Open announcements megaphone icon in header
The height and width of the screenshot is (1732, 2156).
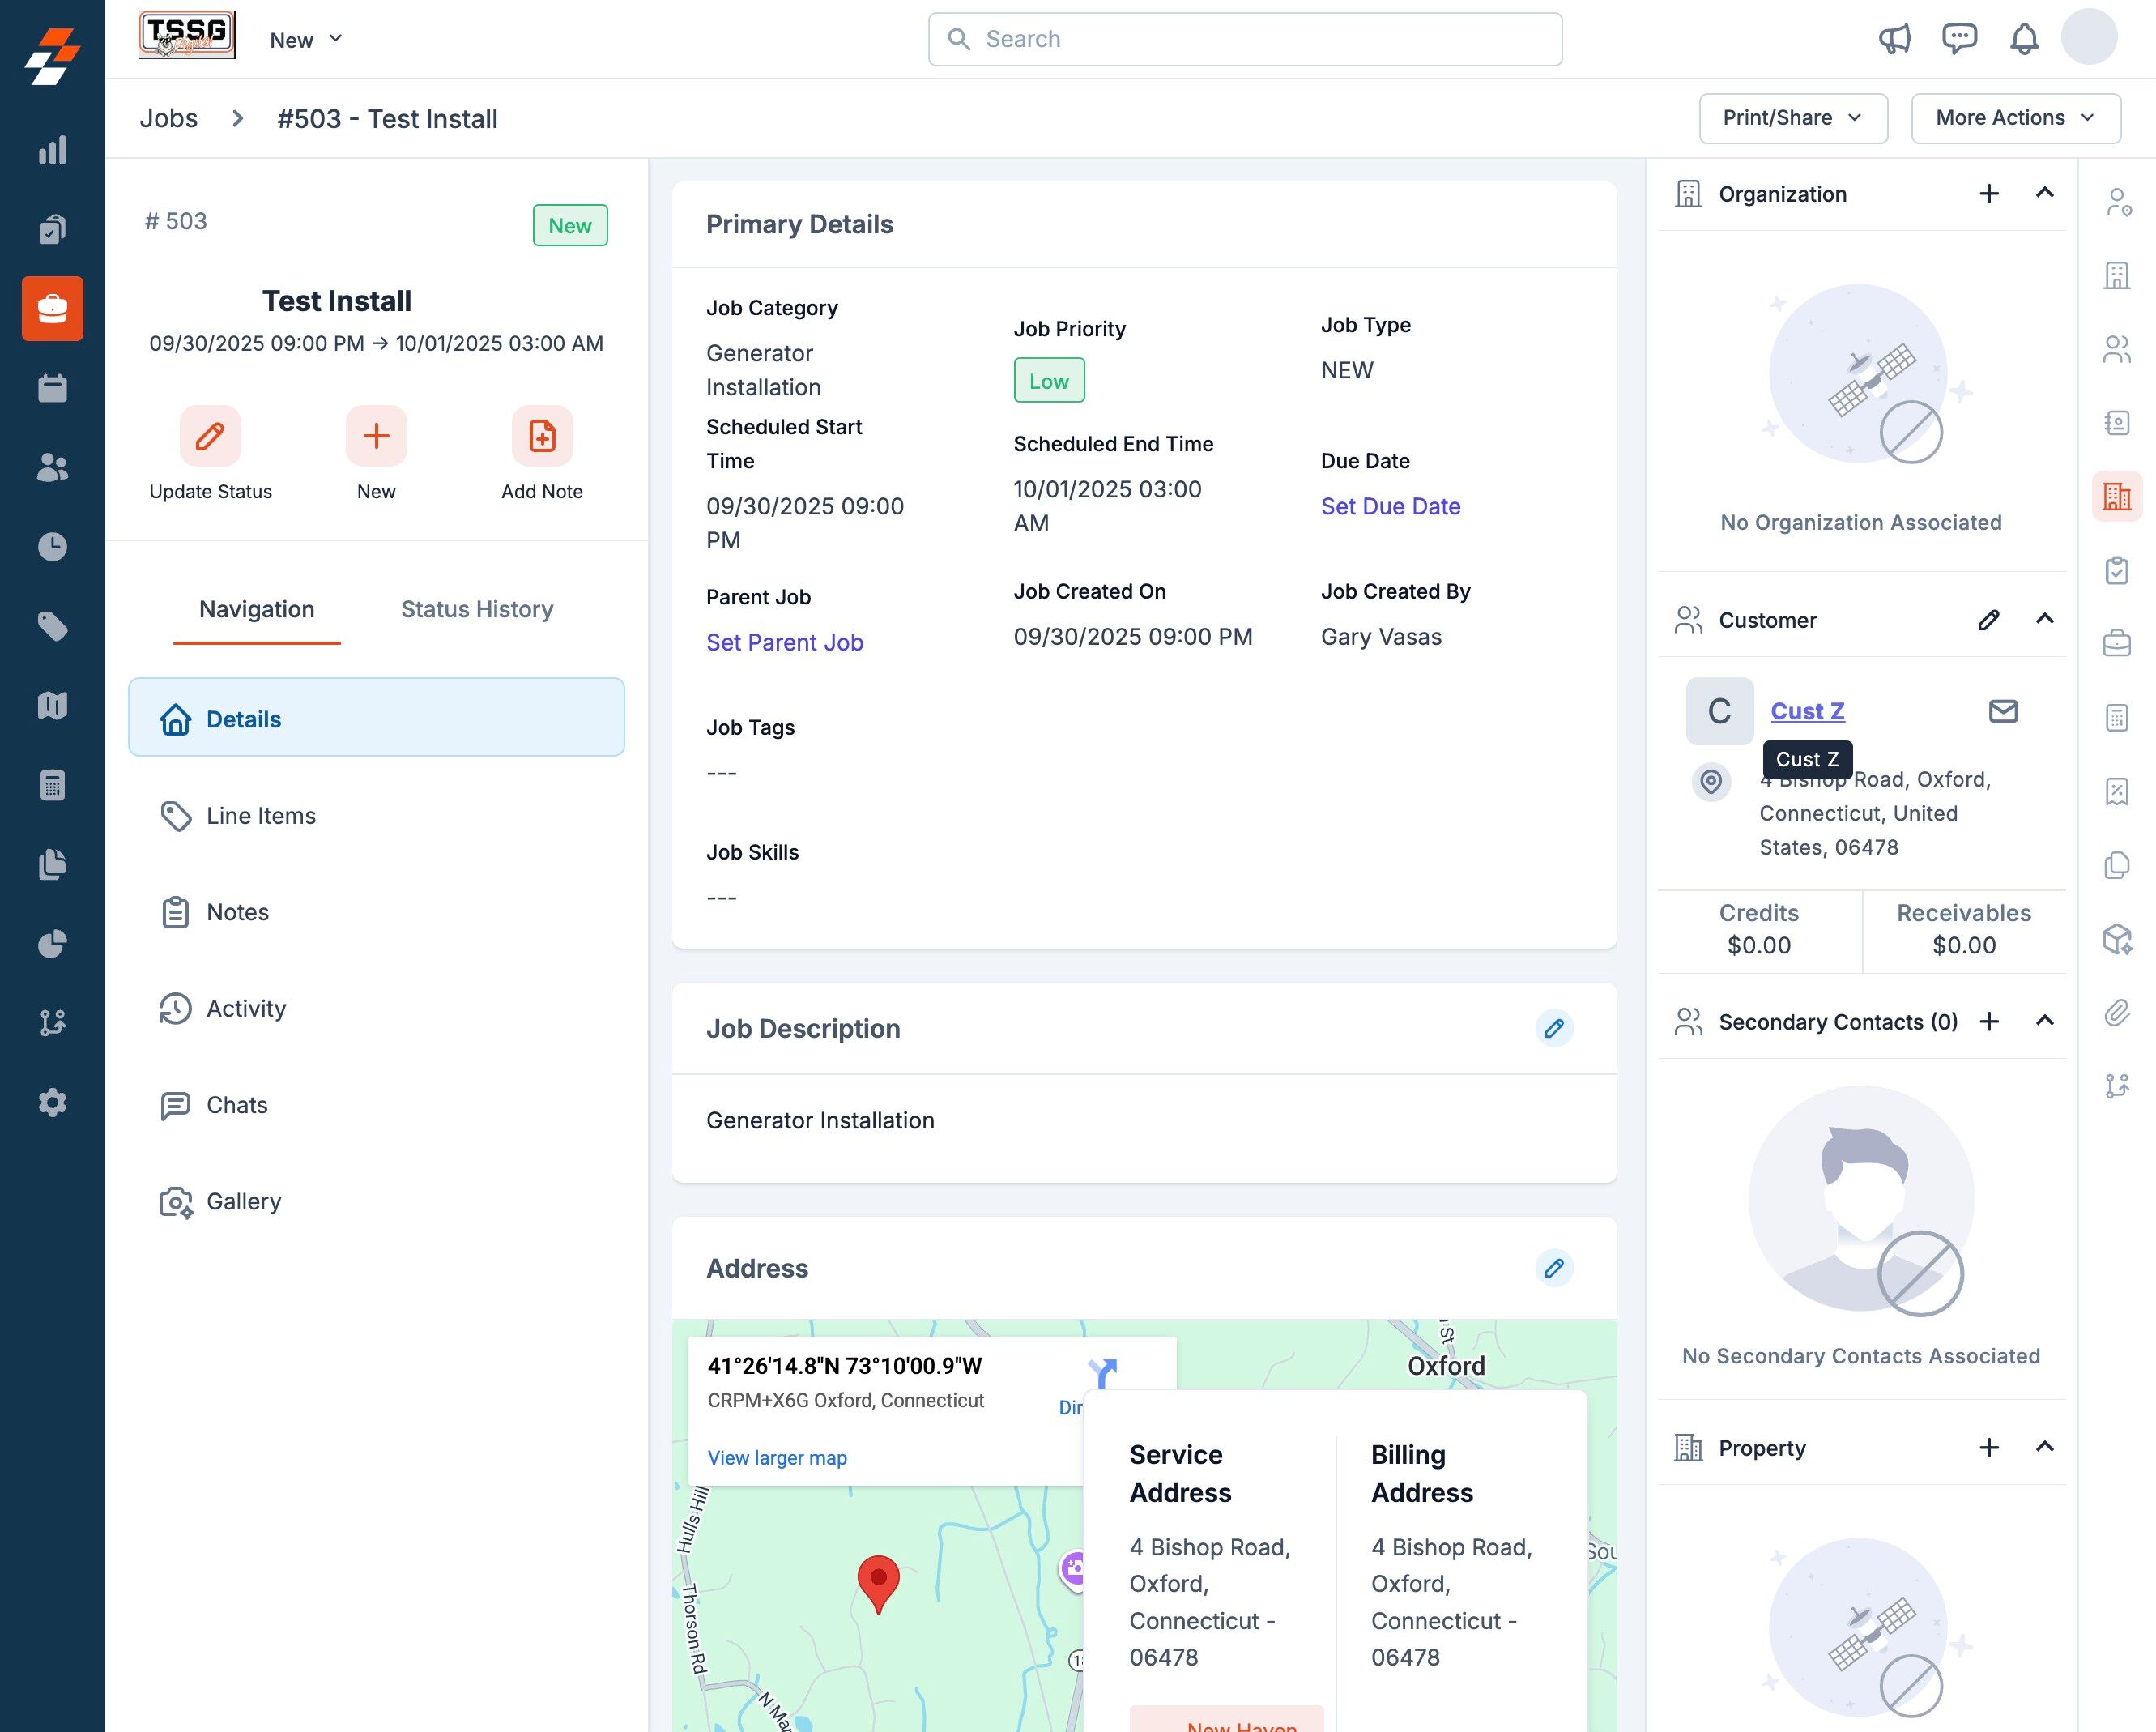[1894, 39]
